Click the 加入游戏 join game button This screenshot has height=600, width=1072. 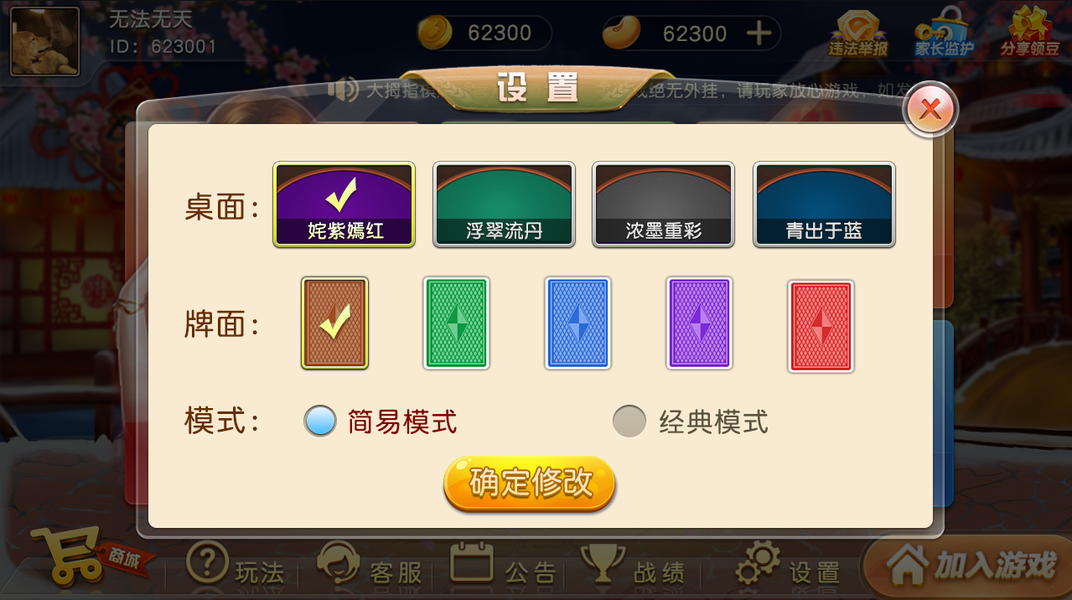point(967,566)
